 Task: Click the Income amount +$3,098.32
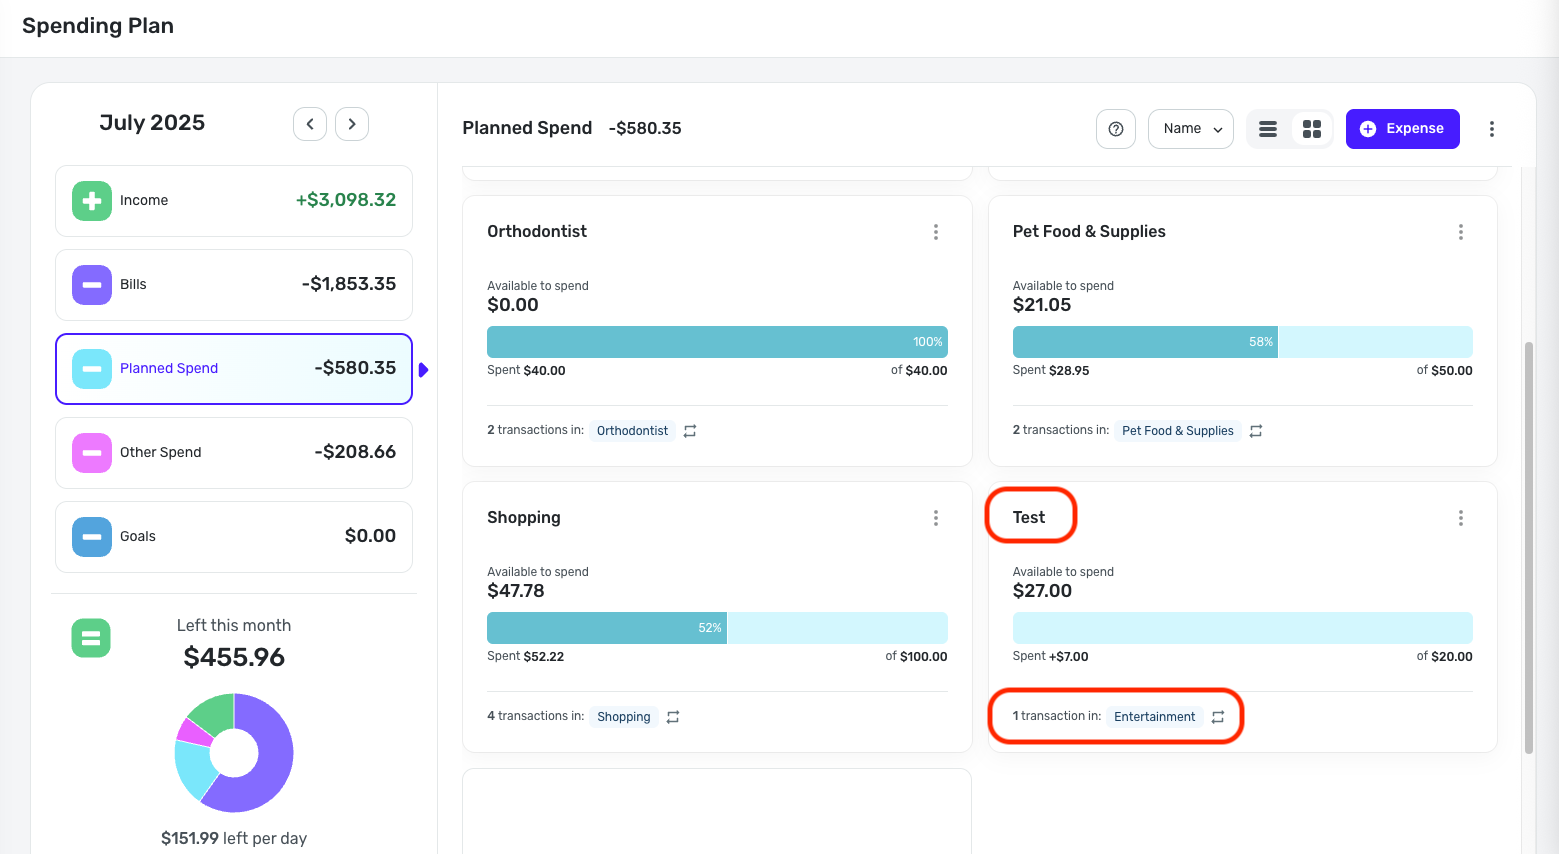(346, 200)
